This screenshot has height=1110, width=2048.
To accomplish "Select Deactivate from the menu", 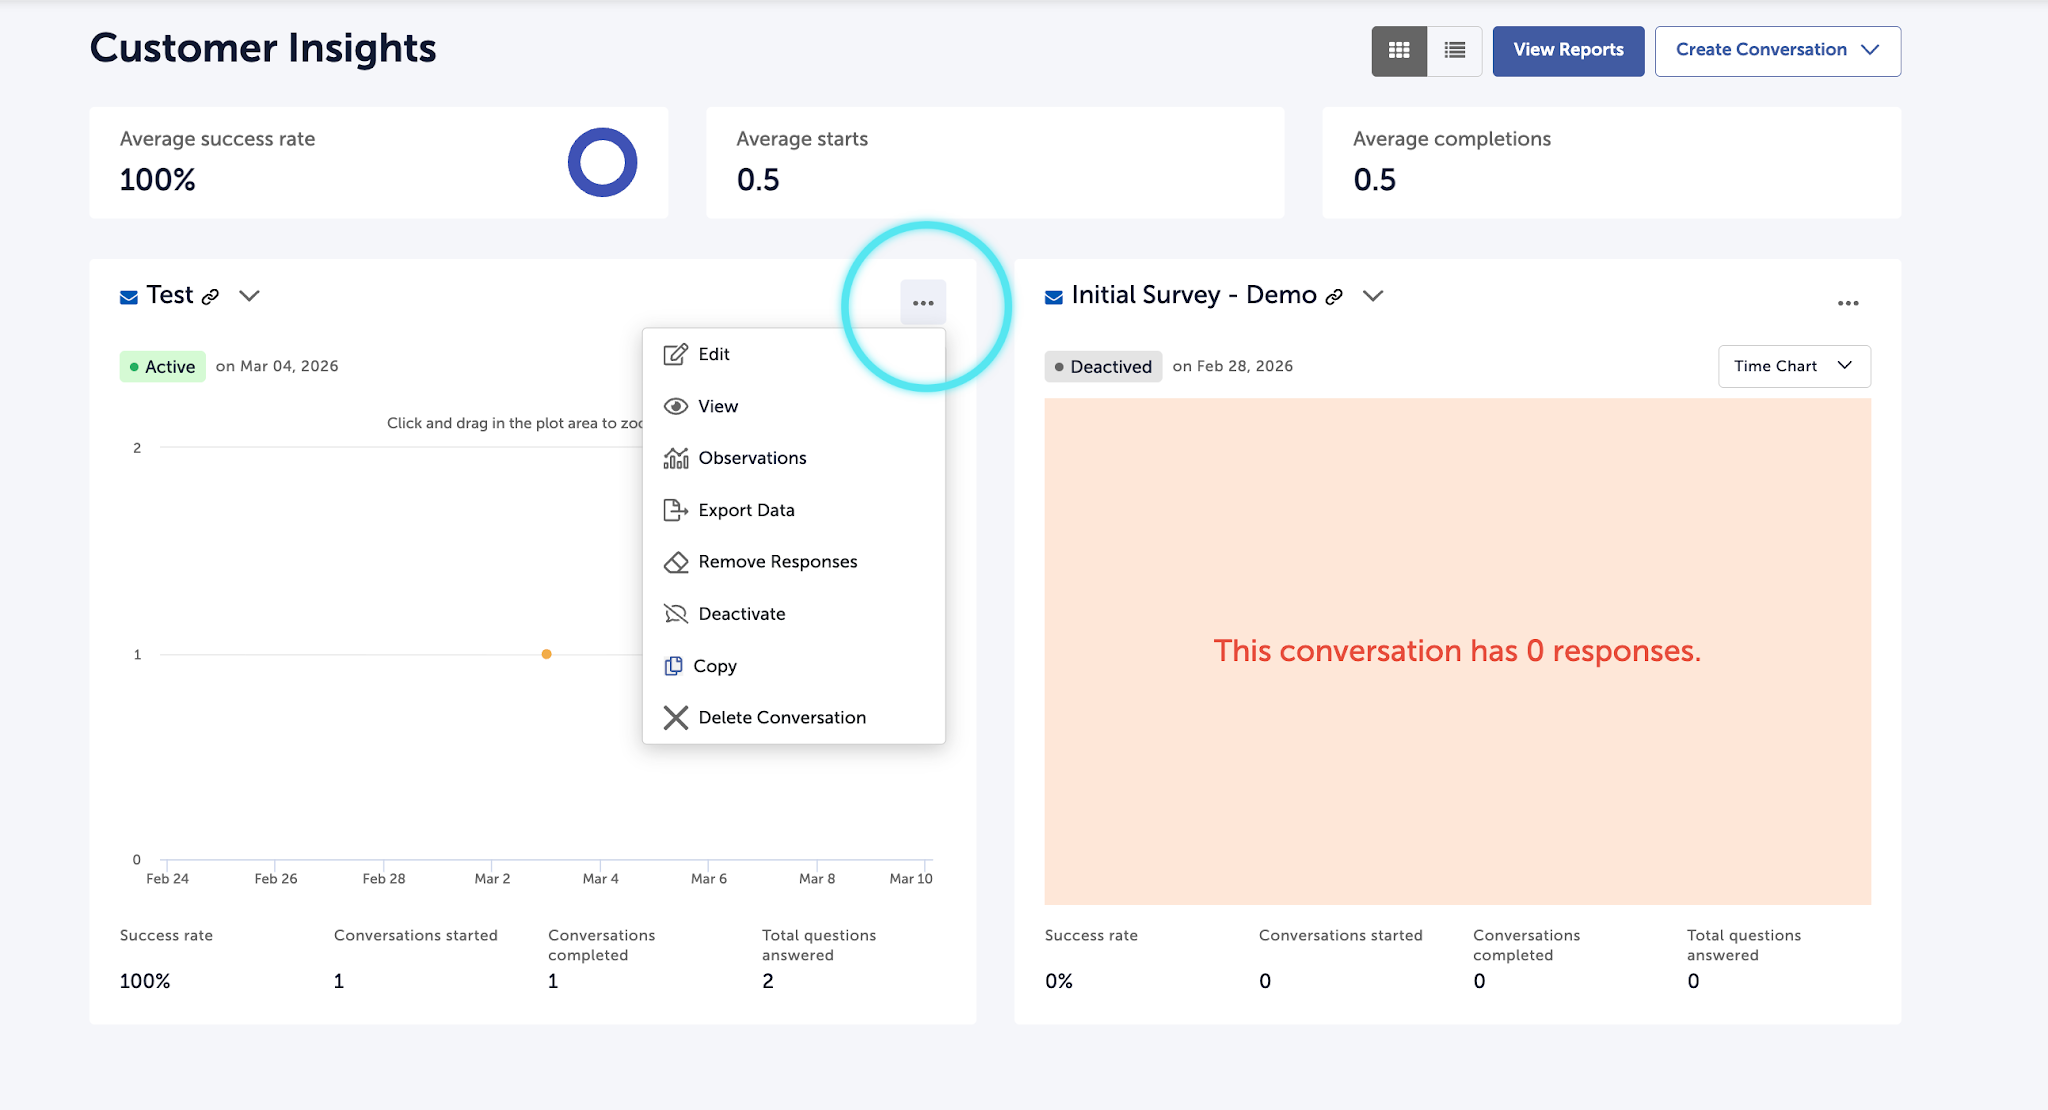I will point(741,614).
